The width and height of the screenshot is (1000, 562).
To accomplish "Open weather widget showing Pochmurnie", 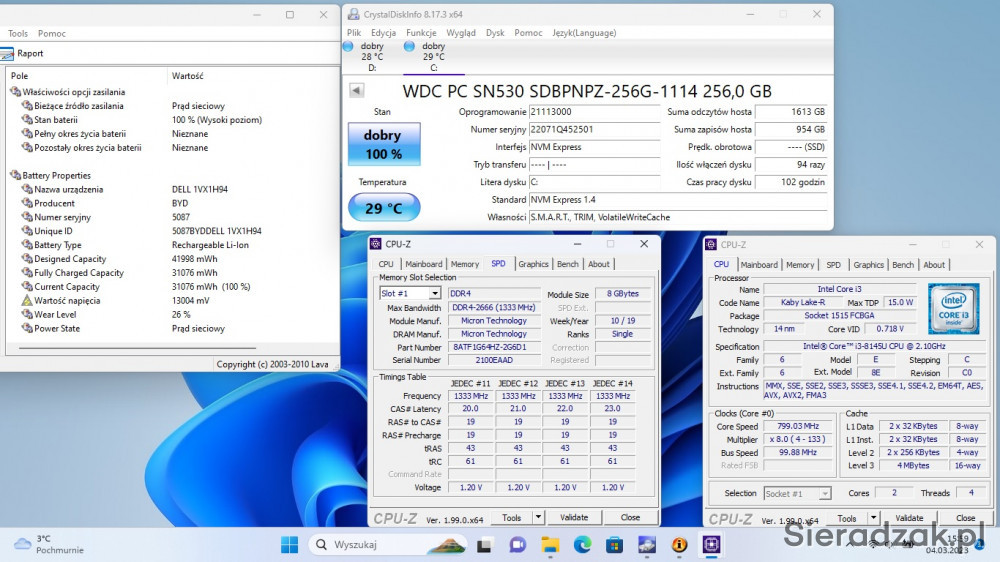I will pos(48,544).
